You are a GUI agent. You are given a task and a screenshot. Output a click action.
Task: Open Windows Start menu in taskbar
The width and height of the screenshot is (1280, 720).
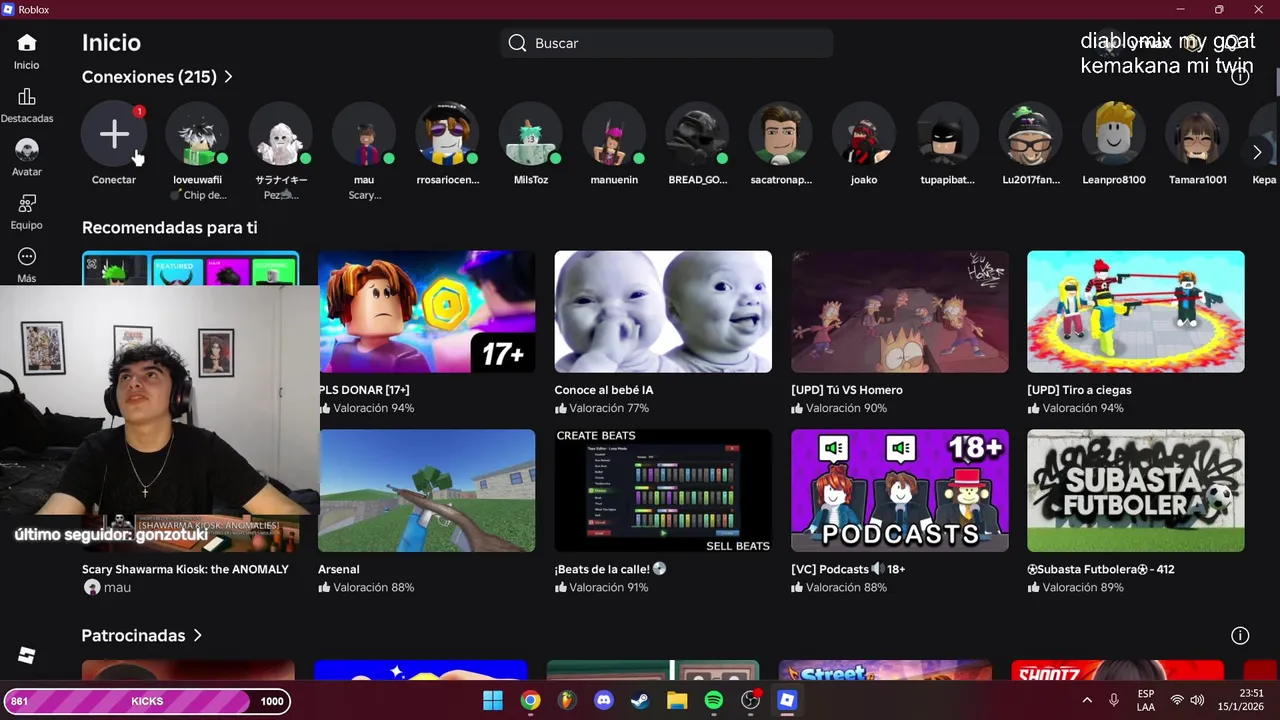coord(493,701)
